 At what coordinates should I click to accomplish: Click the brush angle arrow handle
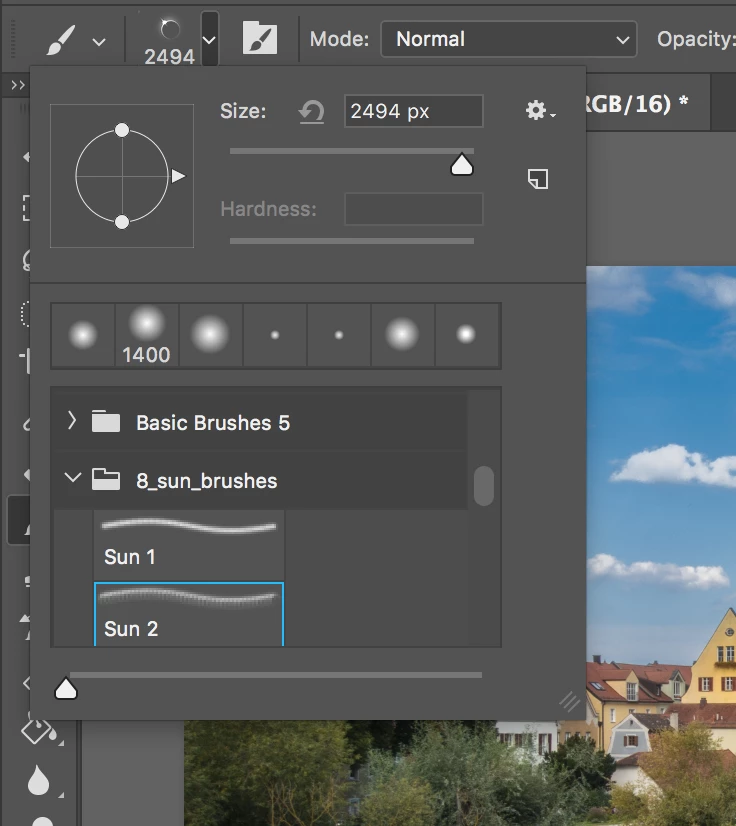pos(179,176)
